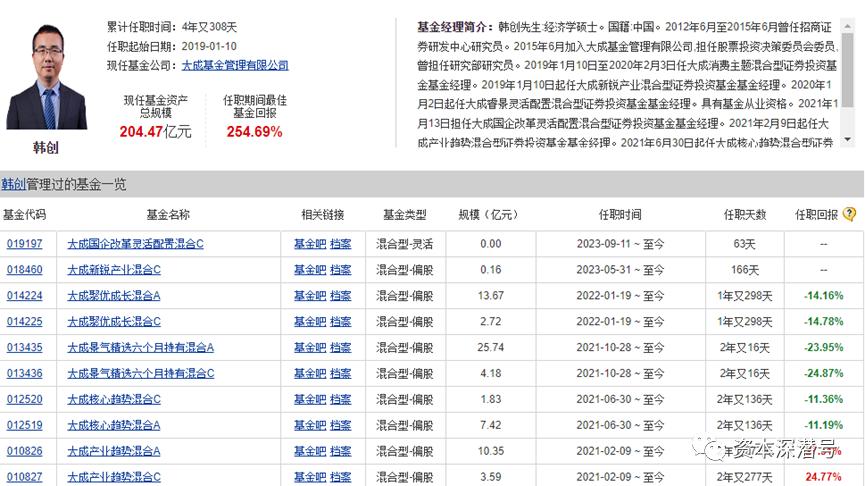This screenshot has height=486, width=865.
Task: Click the photo of manager 韩创
Action: 46,77
